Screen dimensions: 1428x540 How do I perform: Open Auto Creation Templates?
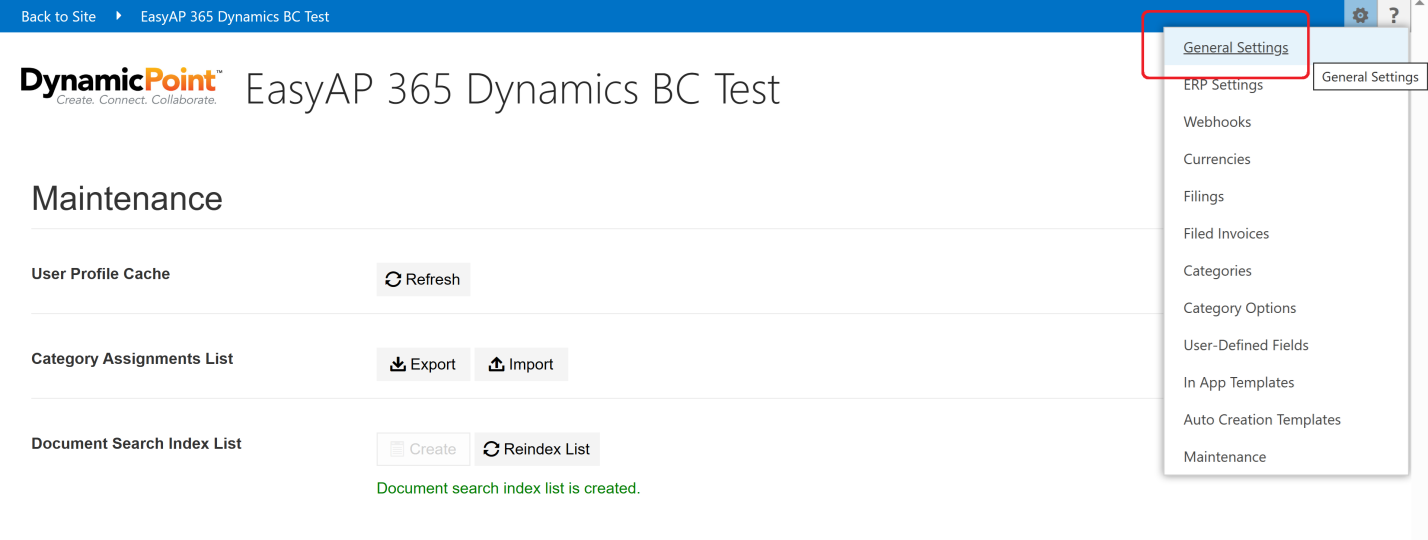1261,420
